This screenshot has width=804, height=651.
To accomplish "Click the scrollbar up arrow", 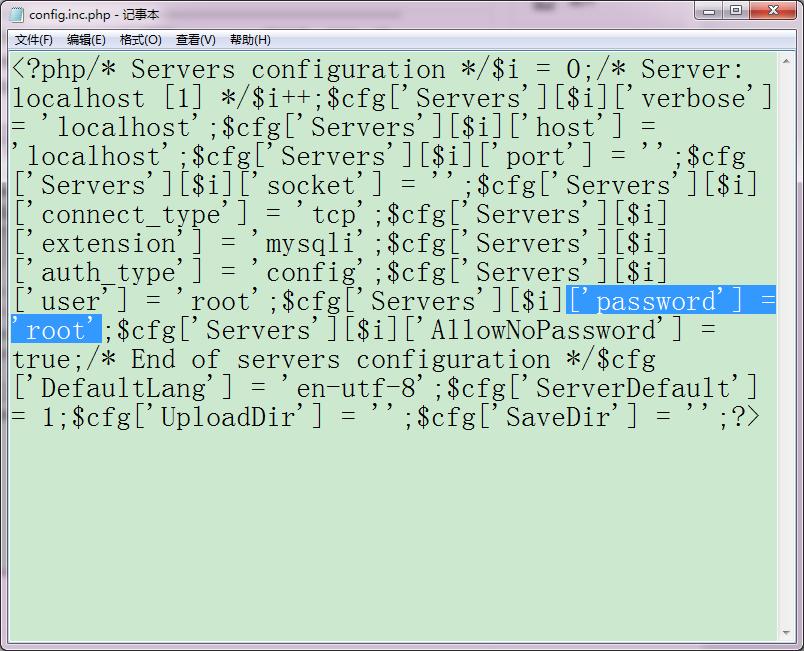I will [787, 62].
